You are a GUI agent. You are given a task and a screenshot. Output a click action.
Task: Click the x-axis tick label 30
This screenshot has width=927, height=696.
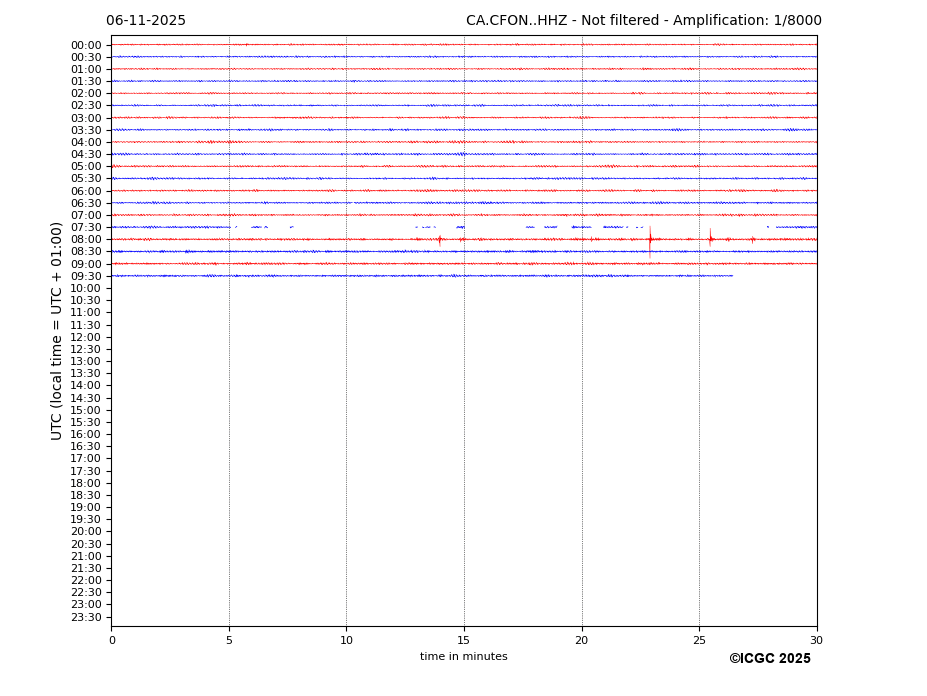[816, 641]
